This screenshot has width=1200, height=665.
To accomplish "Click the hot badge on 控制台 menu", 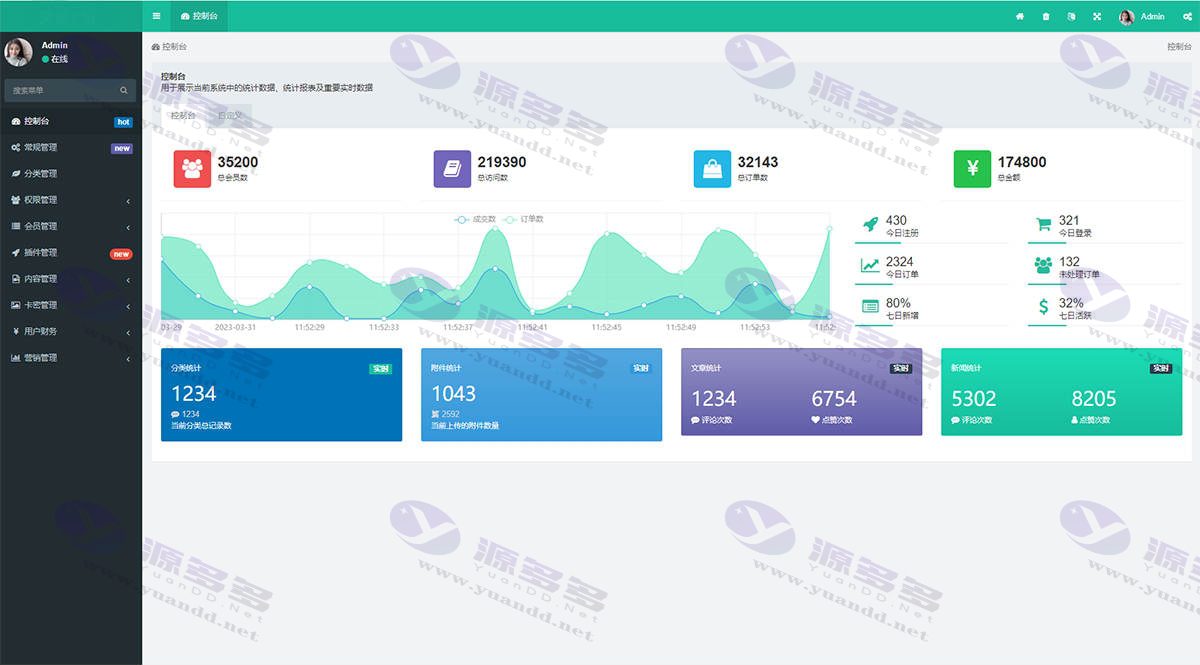I will pyautogui.click(x=123, y=122).
